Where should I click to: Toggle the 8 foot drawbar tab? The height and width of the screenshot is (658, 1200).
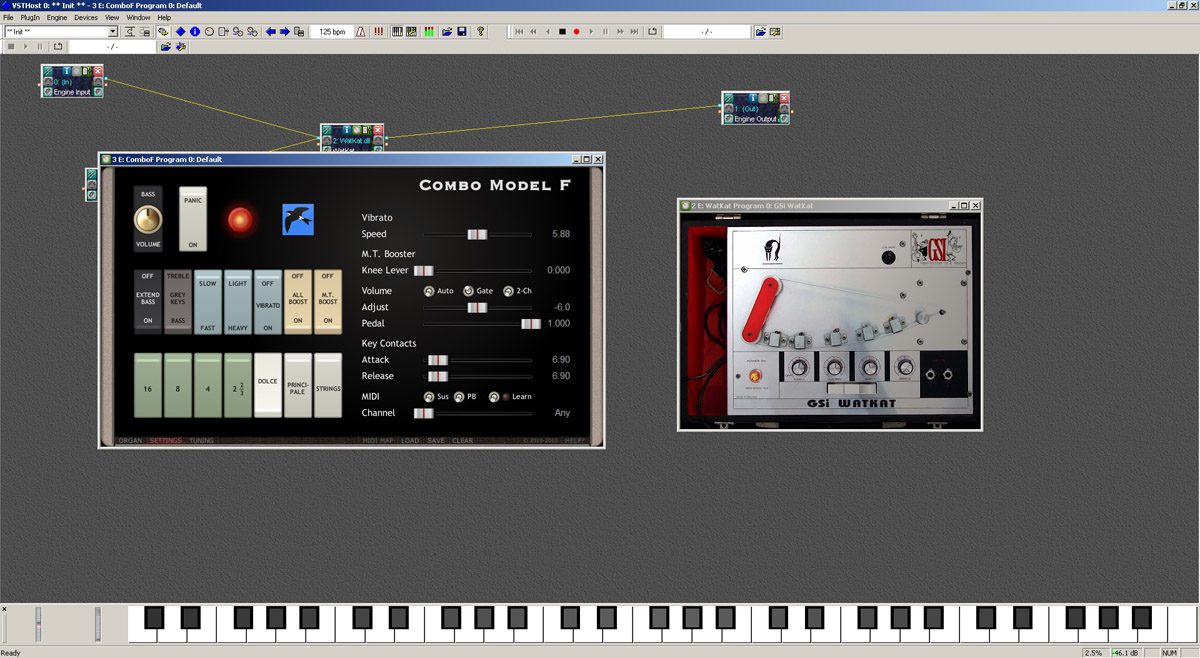[178, 385]
